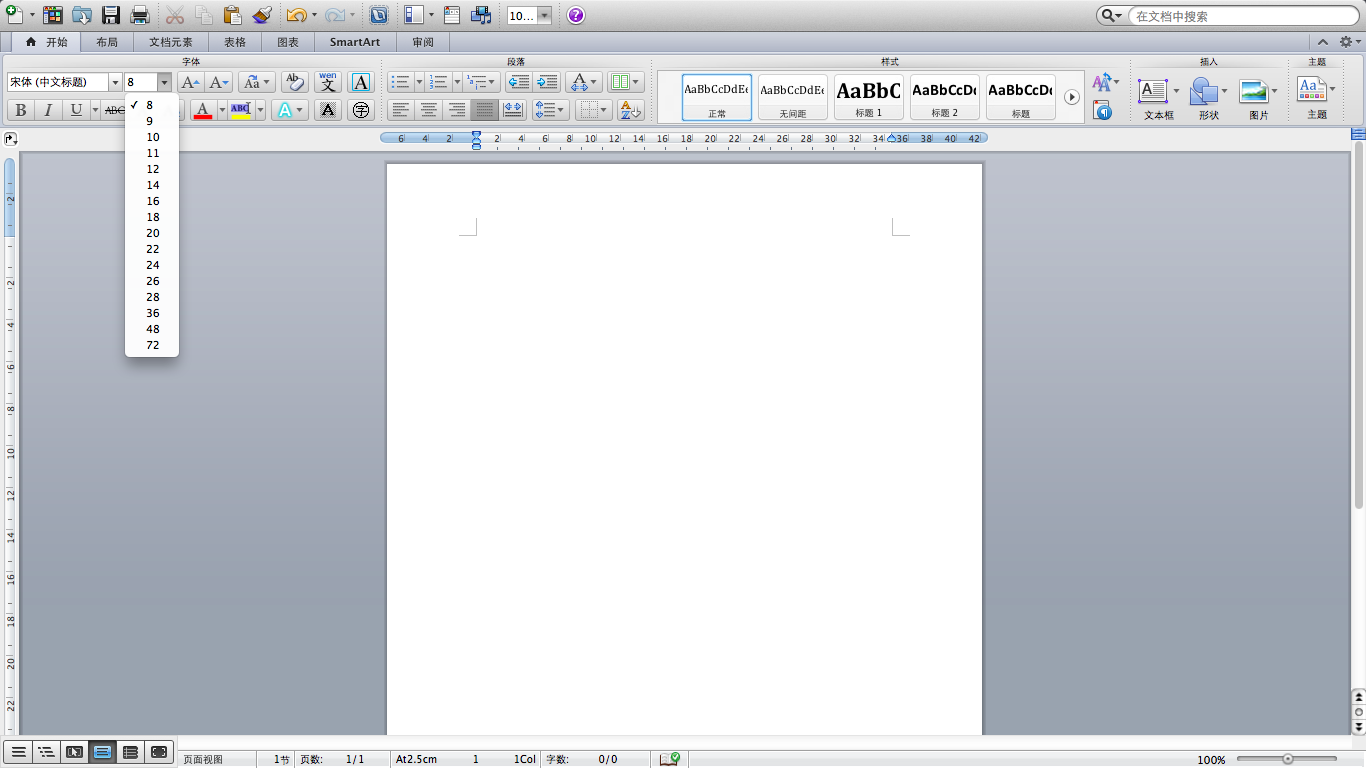1366x768 pixels.
Task: Expand the zoom percentage dropdown in toolbar
Action: 544,15
